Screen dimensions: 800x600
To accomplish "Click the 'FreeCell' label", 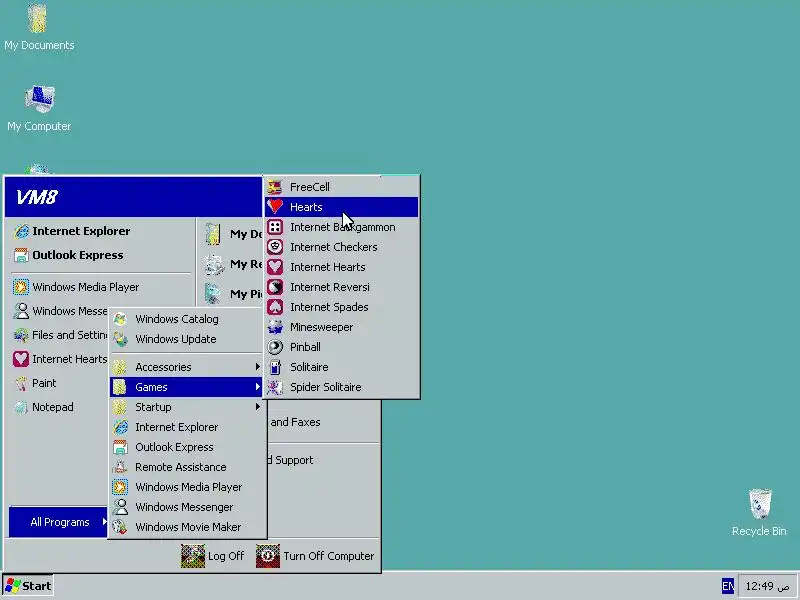I will coord(310,187).
